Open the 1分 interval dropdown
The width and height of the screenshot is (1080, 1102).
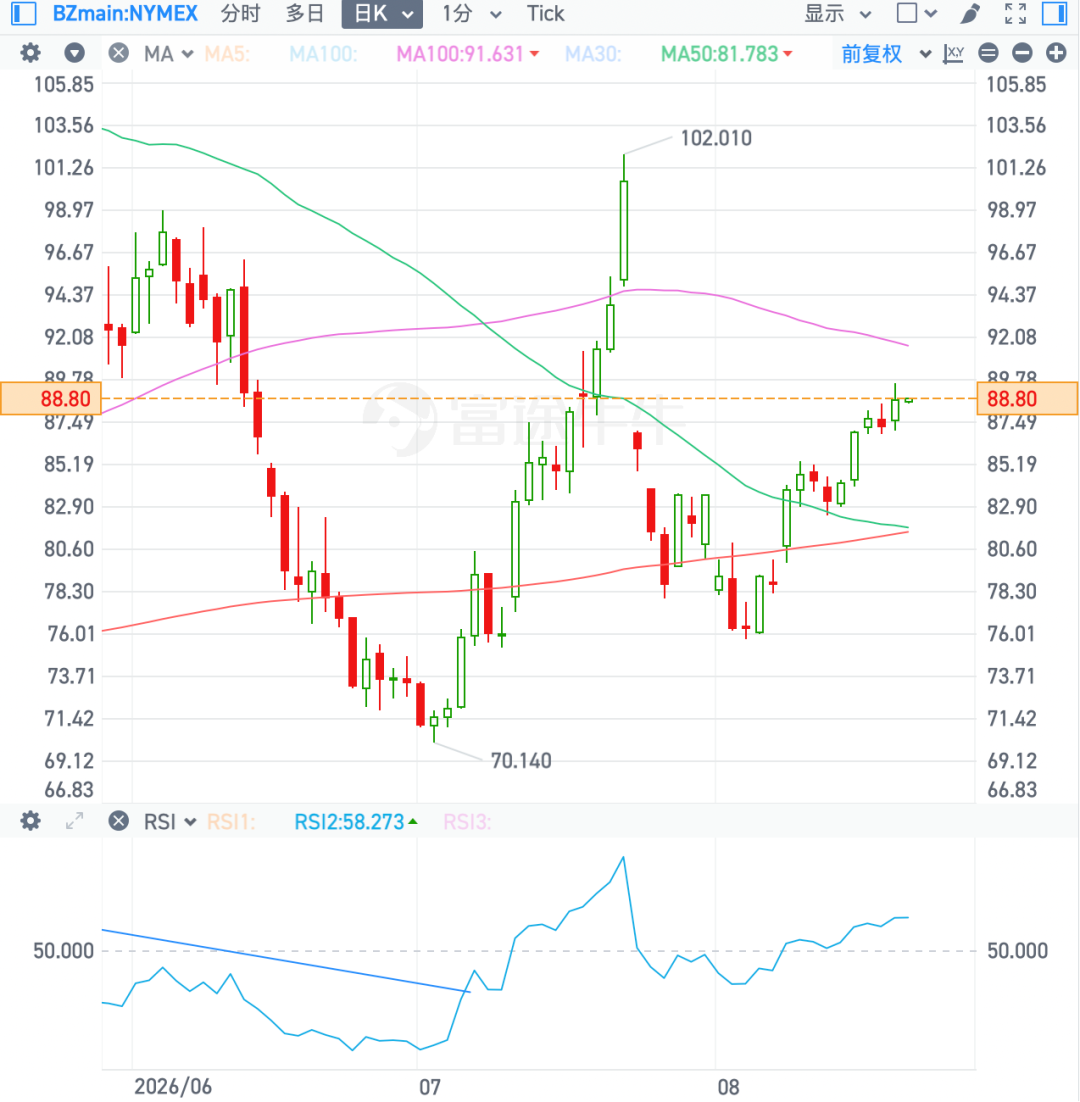471,13
